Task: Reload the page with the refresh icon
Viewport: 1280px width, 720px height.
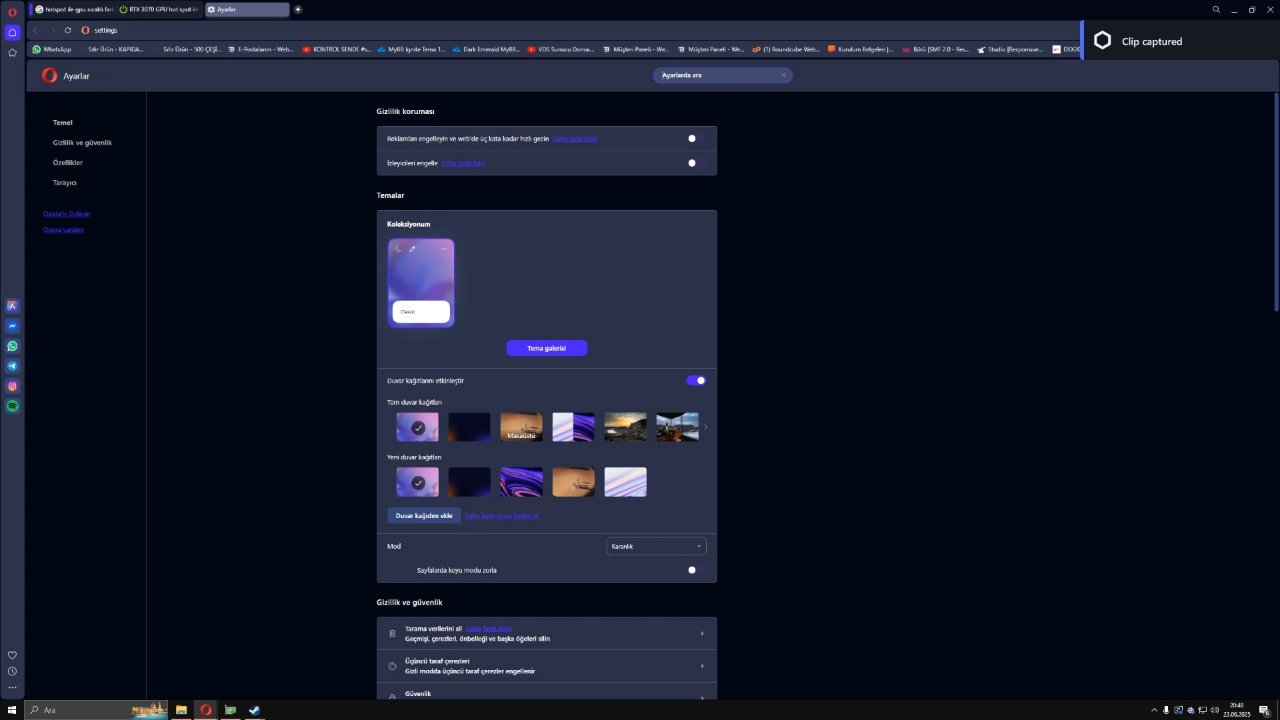Action: point(68,30)
